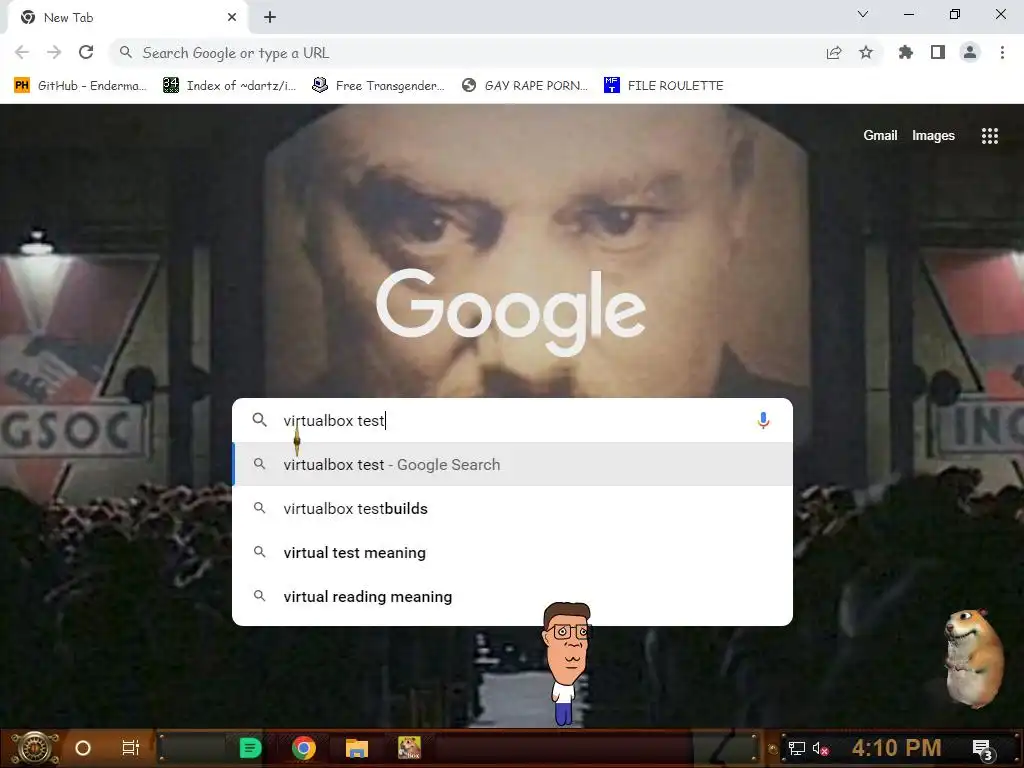Open the 4:10 PM clock
This screenshot has width=1024, height=768.
pos(896,748)
